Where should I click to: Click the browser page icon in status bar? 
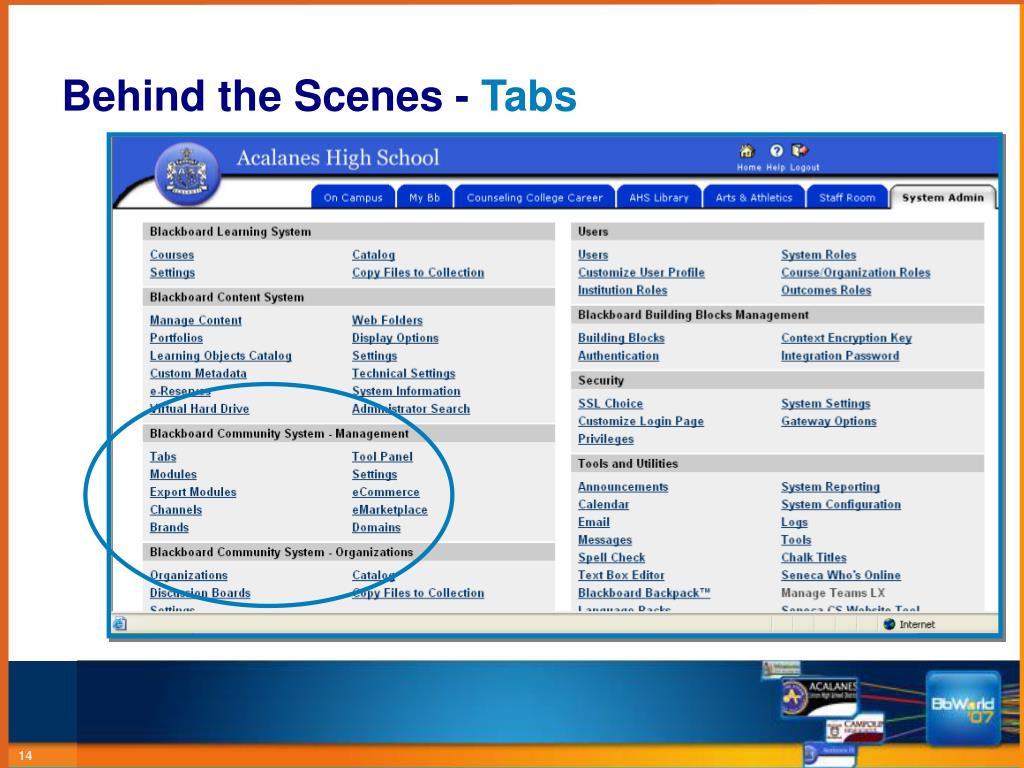(120, 624)
